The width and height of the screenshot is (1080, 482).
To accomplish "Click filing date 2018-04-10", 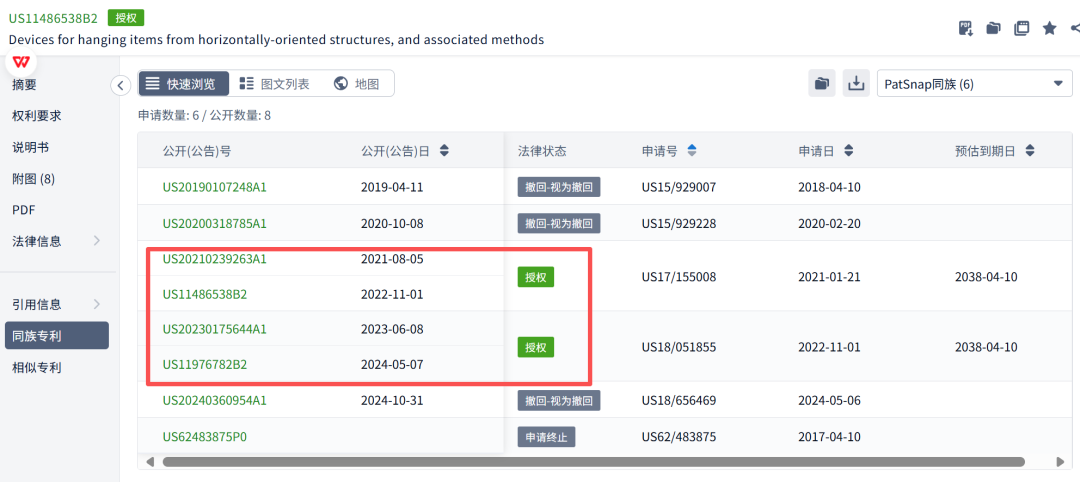I will point(829,187).
